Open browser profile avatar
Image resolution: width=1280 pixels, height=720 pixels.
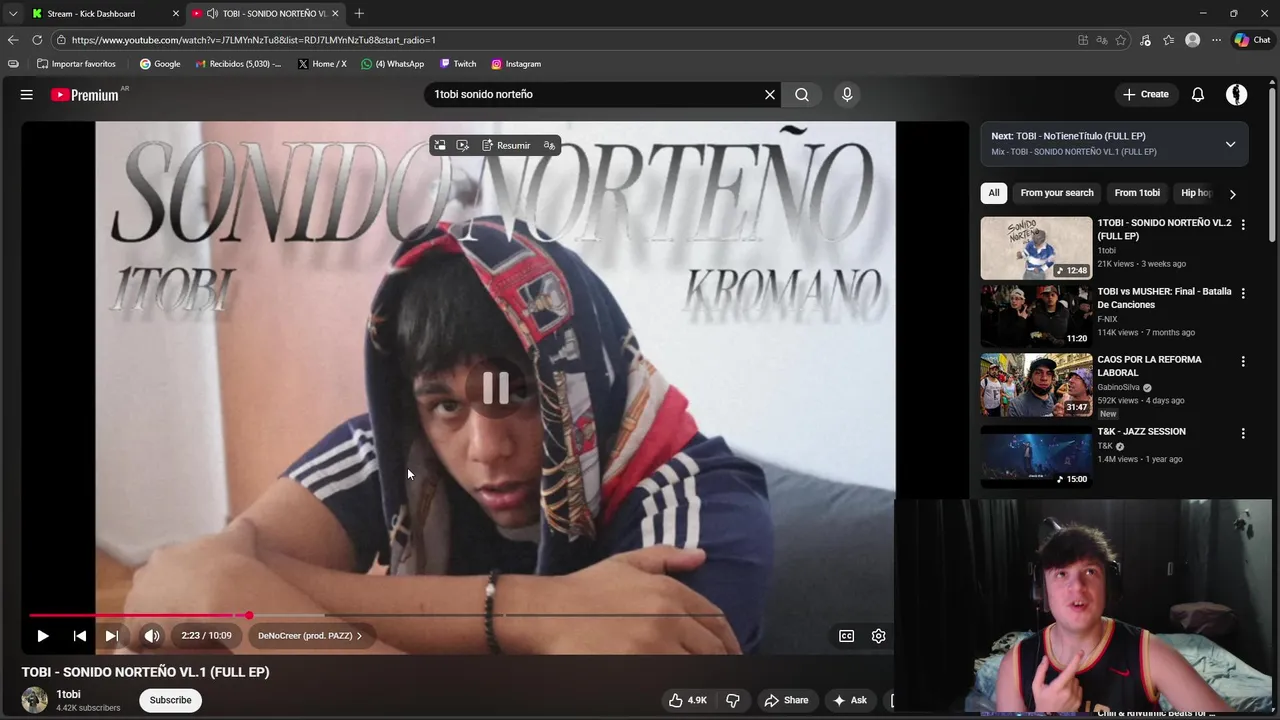[1193, 40]
